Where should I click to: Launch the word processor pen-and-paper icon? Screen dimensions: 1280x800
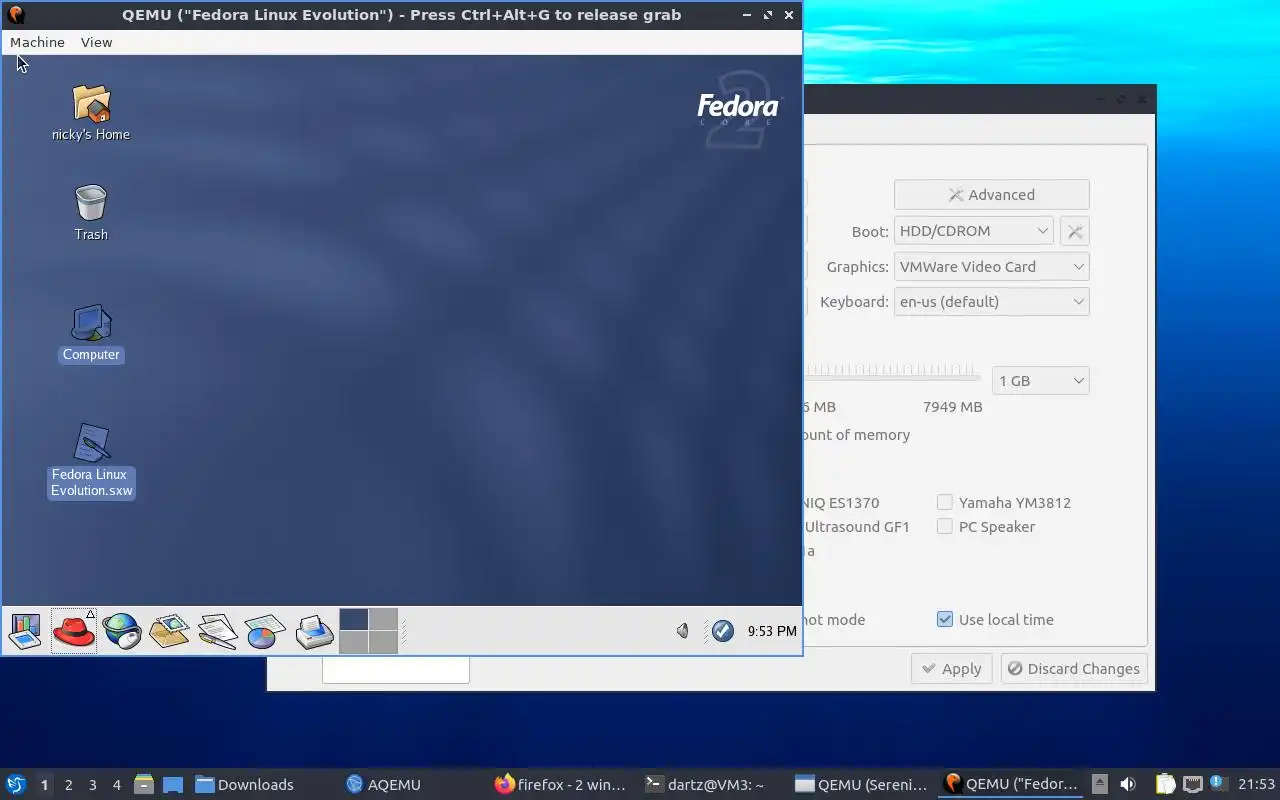coord(217,631)
